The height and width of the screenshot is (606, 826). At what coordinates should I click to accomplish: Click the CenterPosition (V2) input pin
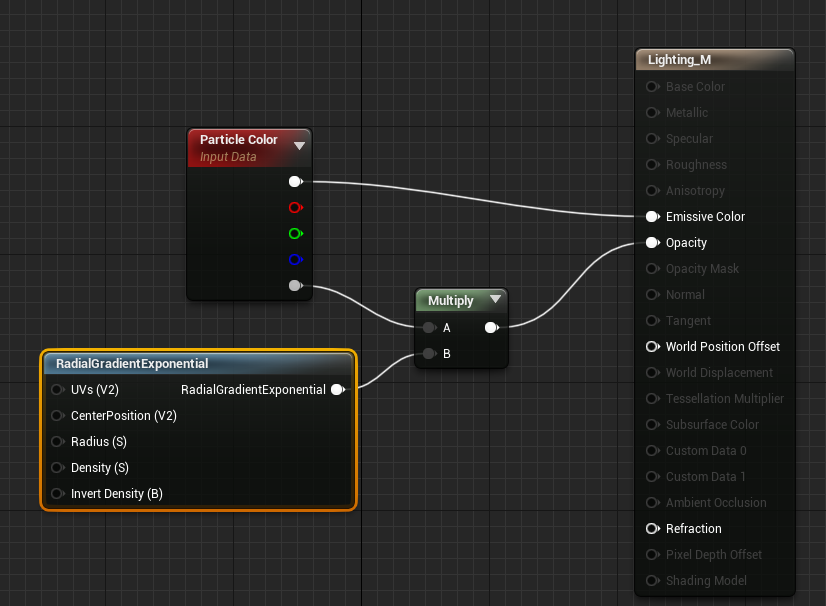[58, 416]
